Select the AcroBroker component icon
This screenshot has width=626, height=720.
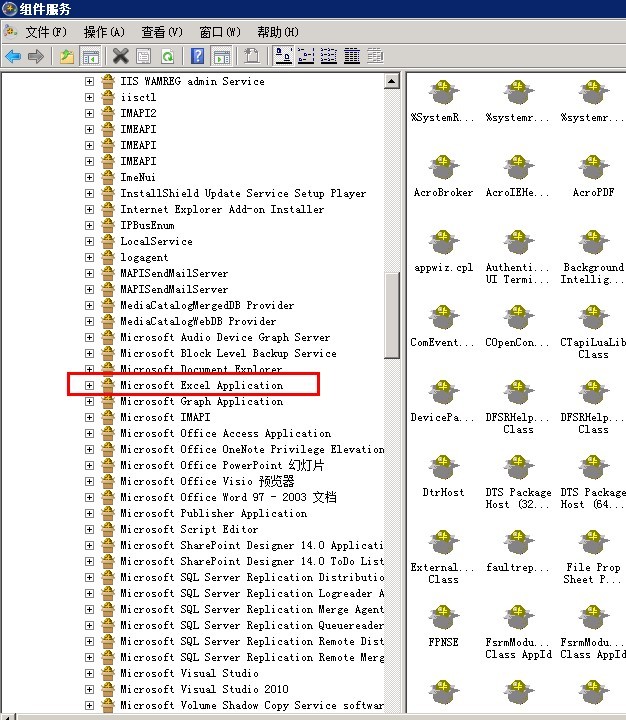(x=442, y=170)
